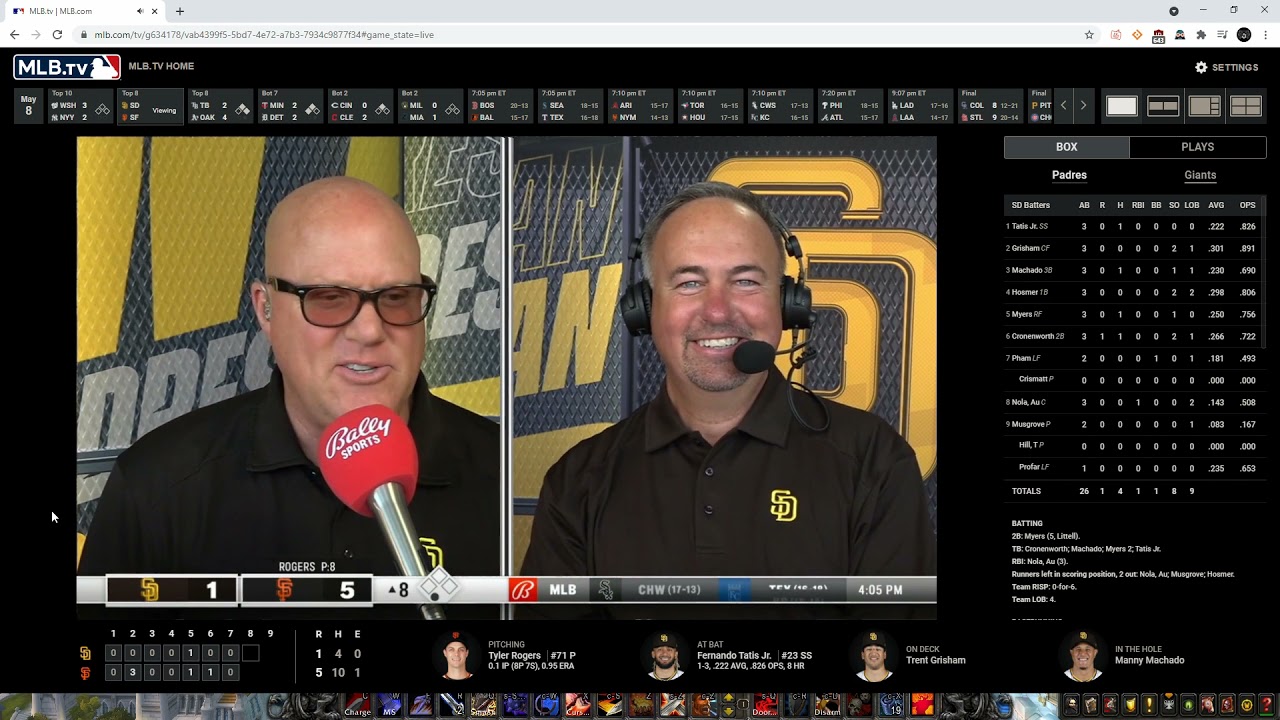Select the SEA vs TEX game tile
Screen dimensions: 1280x720
tap(571, 106)
